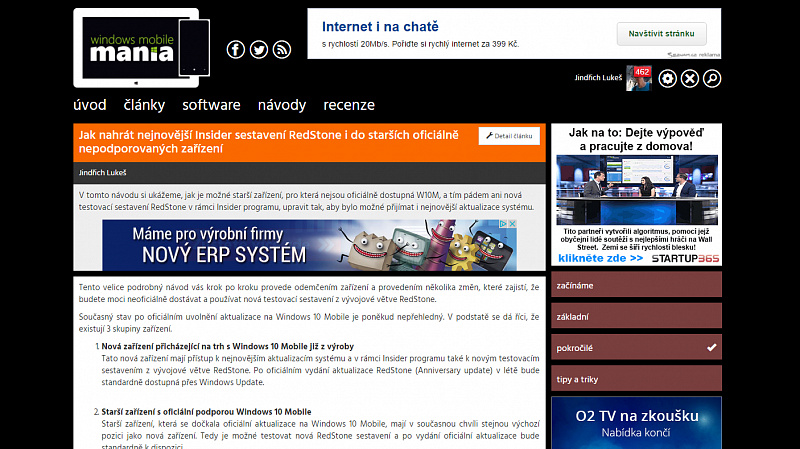Click the logout X circle icon
Screen dimensions: 800x449
tap(690, 79)
